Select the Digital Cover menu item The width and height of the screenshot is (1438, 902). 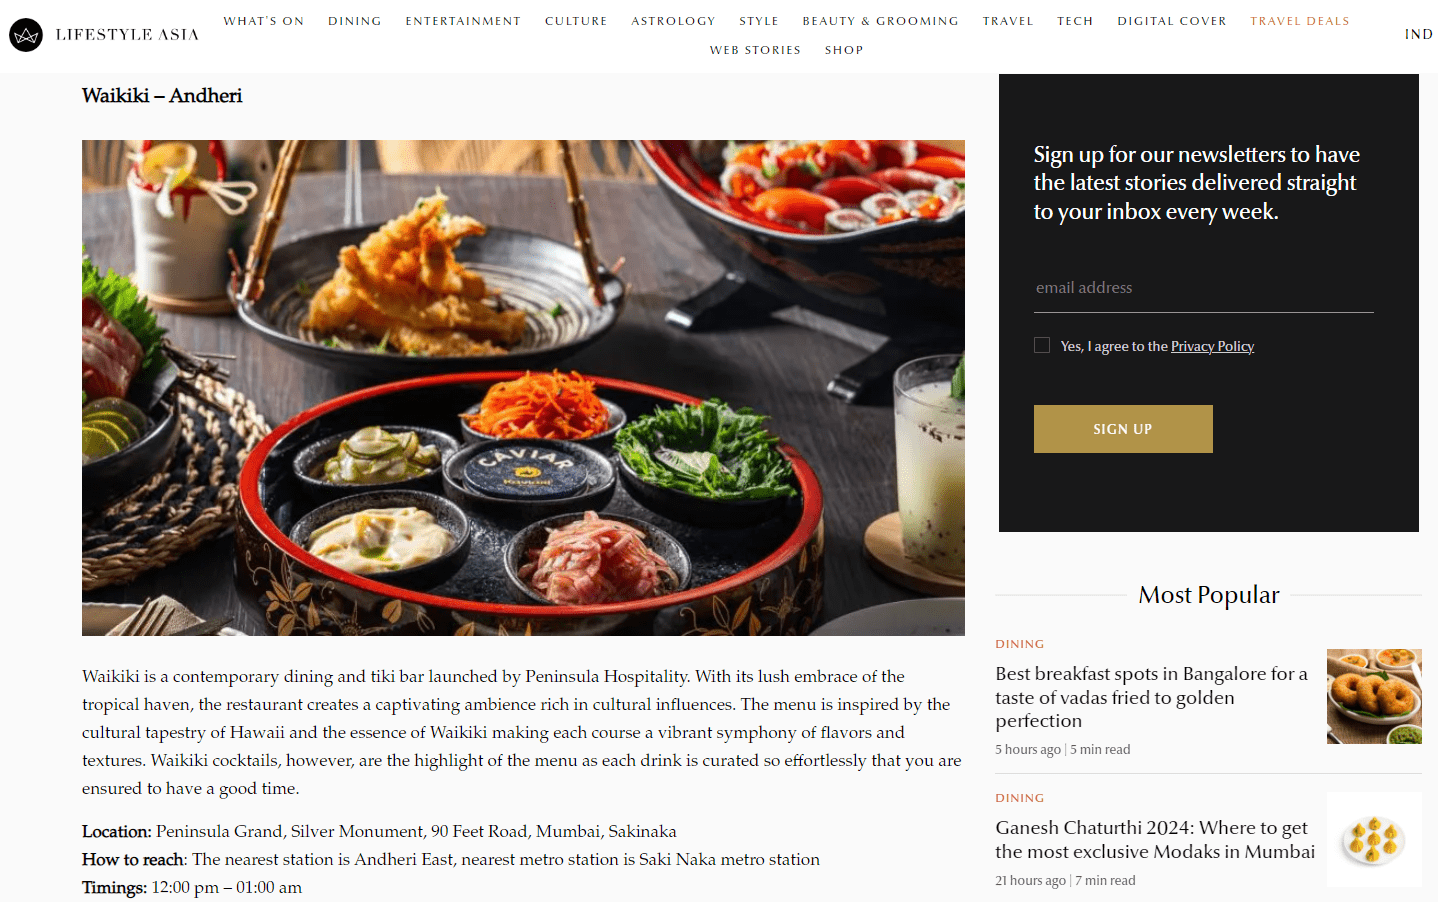click(x=1171, y=21)
